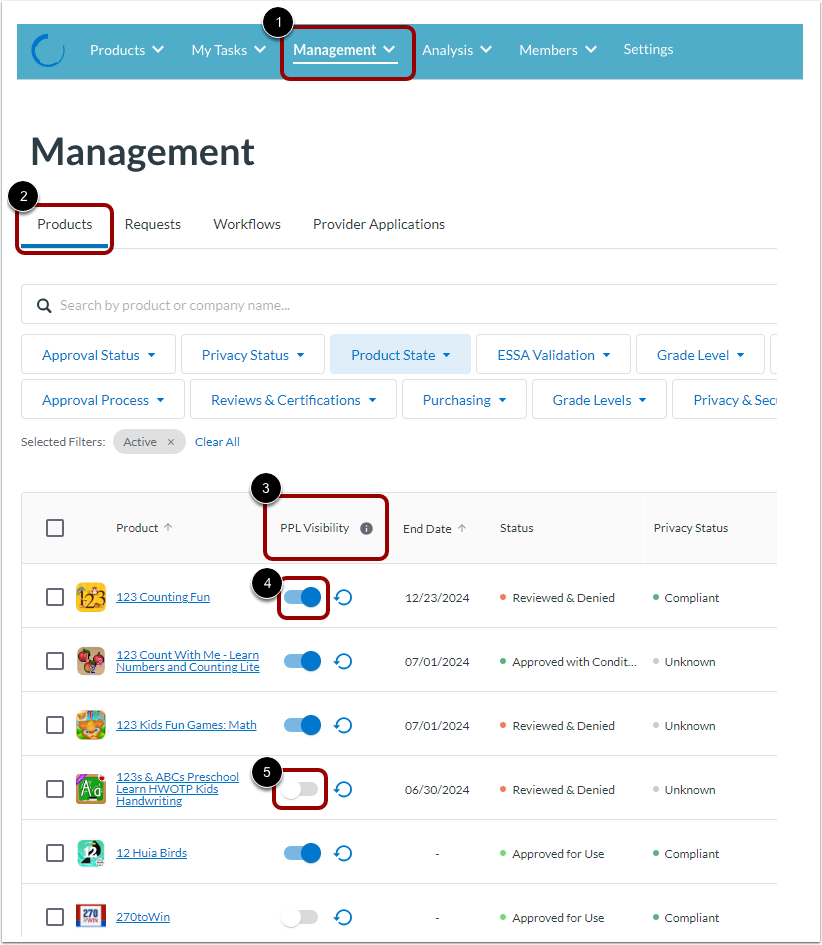This screenshot has width=822, height=945.
Task: Select the 12 Huia Birds checkbox
Action: pos(55,853)
